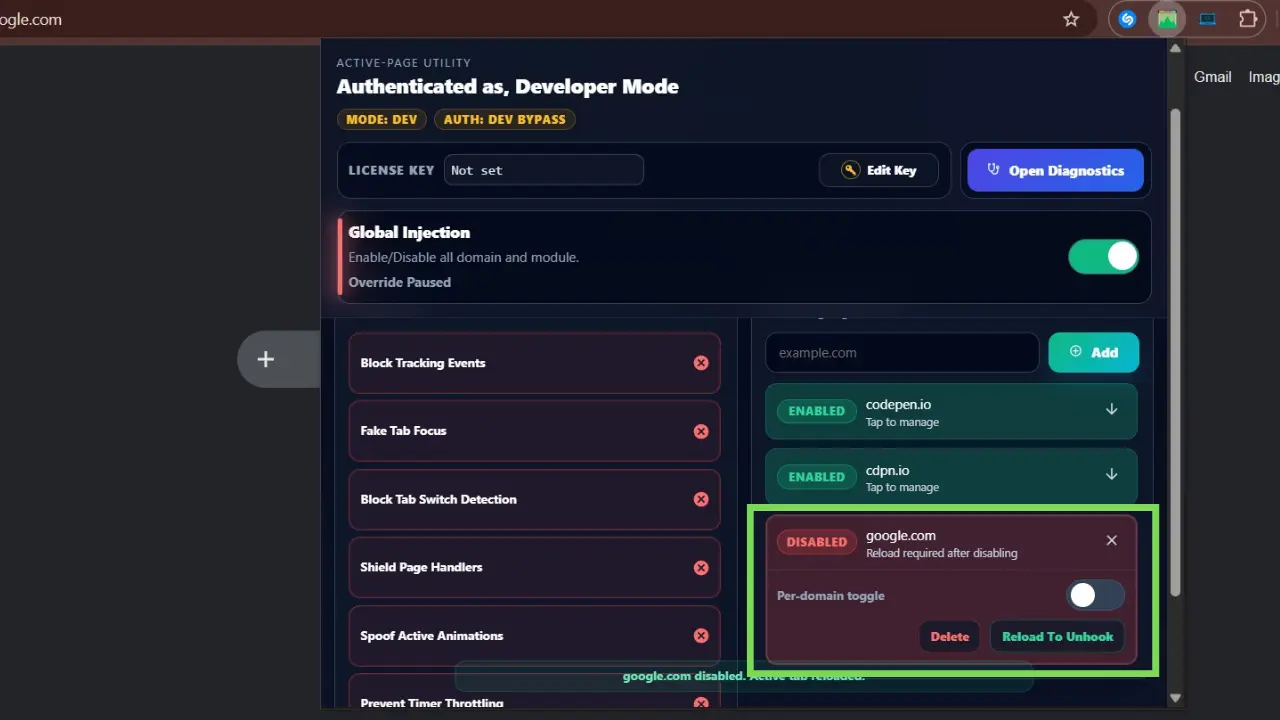Click the License Key field showing Not set

544,170
